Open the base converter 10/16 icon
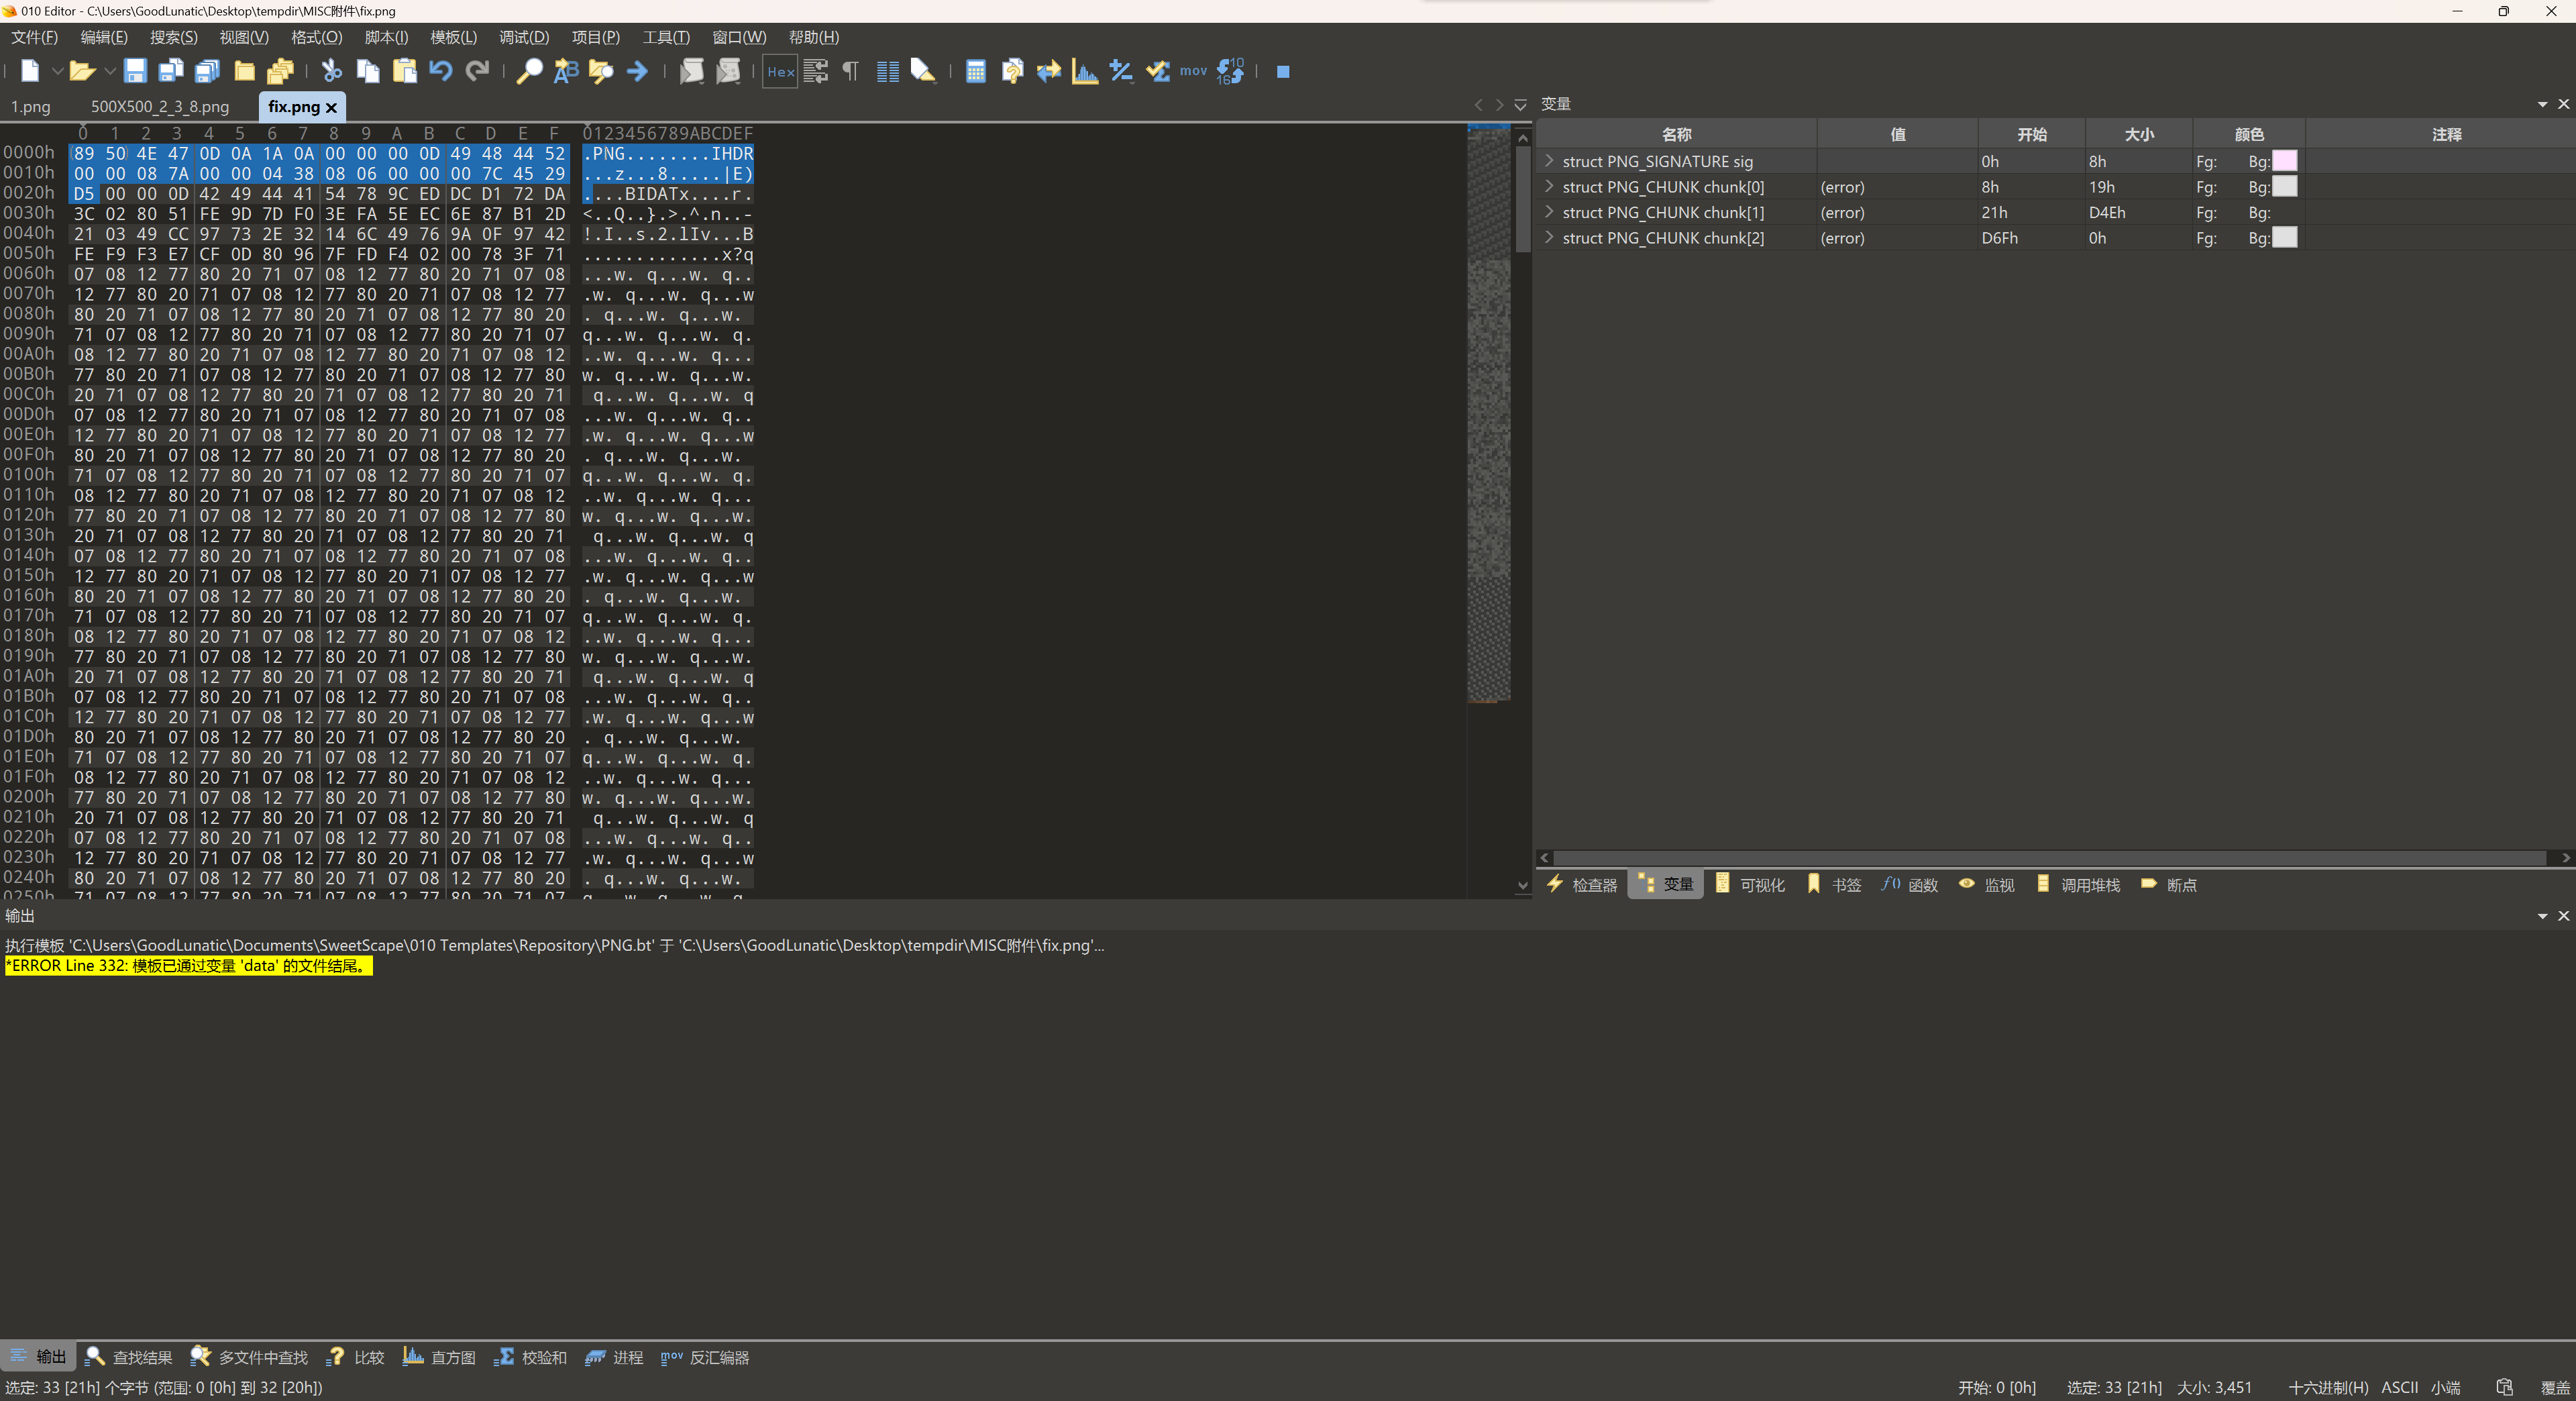 (1230, 71)
